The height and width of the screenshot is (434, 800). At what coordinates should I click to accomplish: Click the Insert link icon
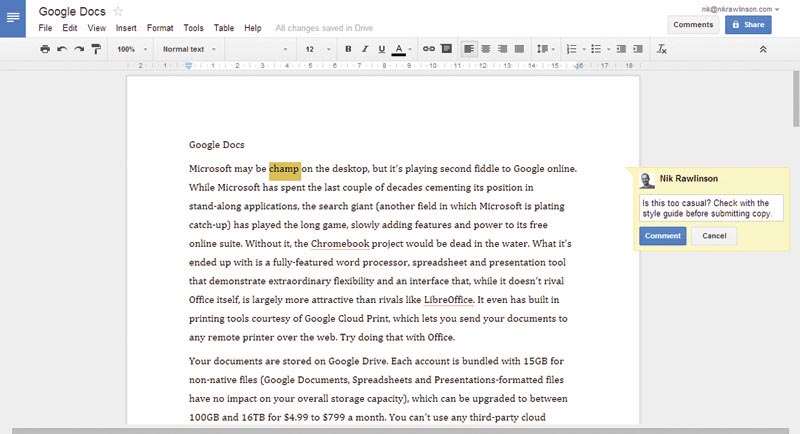click(429, 49)
